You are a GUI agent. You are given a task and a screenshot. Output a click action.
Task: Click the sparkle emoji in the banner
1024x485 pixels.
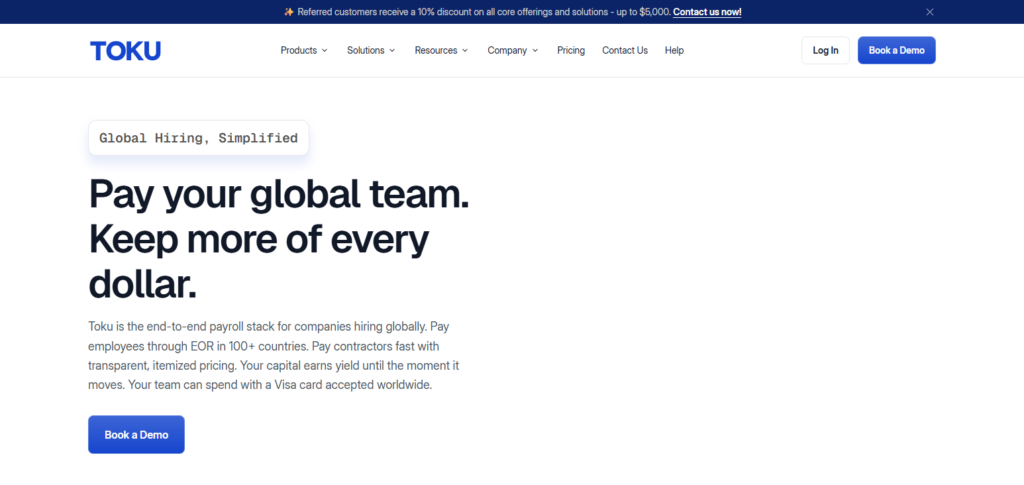(x=289, y=12)
